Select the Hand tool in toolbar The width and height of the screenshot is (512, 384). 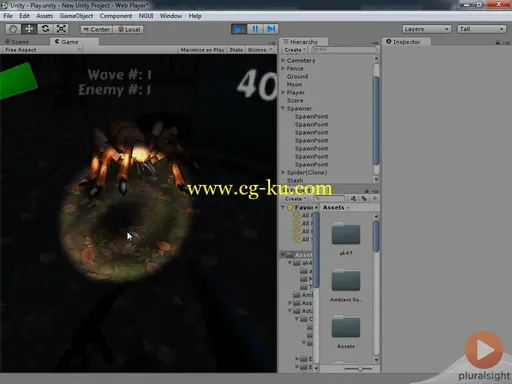[x=13, y=29]
